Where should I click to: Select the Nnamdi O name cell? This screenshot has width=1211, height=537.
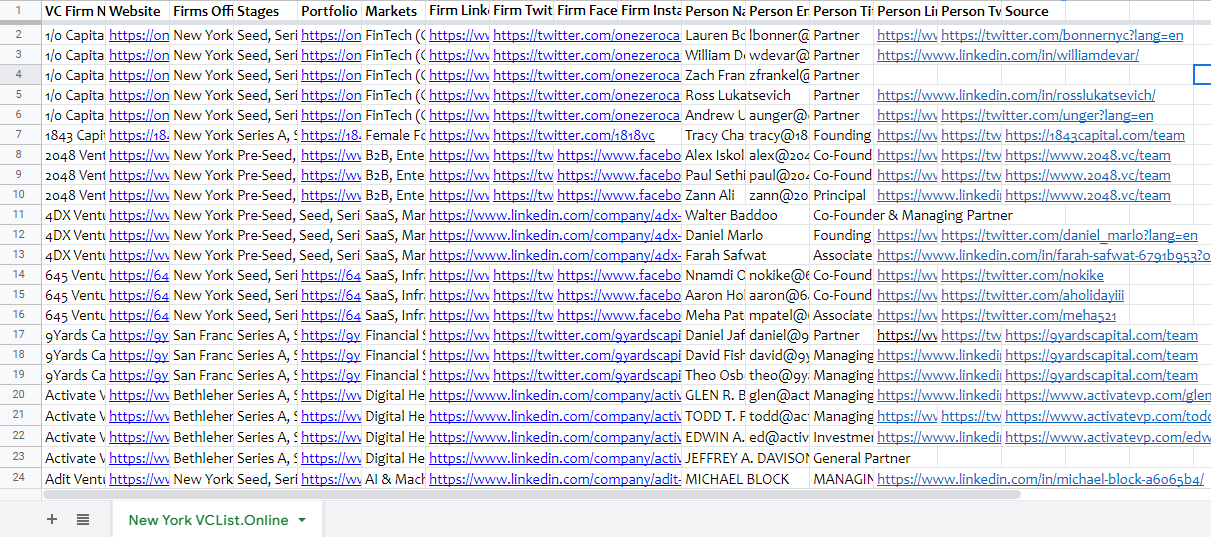(714, 275)
